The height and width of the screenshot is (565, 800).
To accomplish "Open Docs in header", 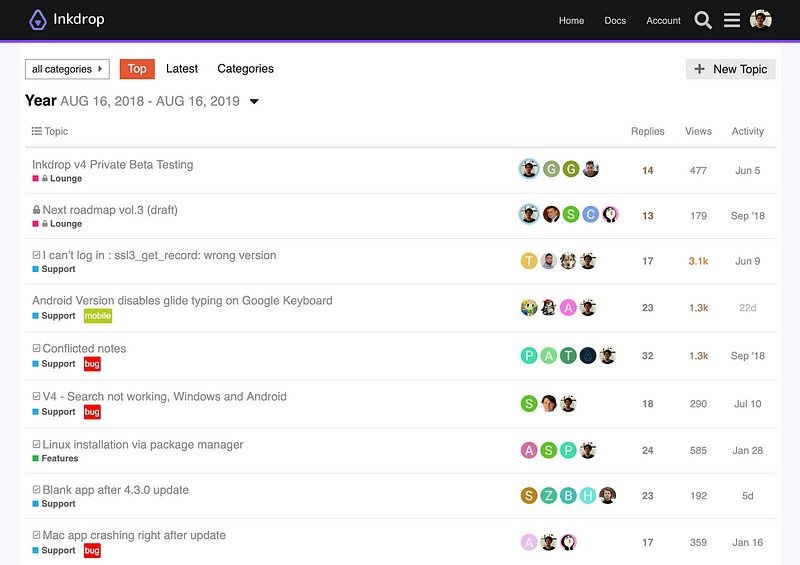I will 615,20.
